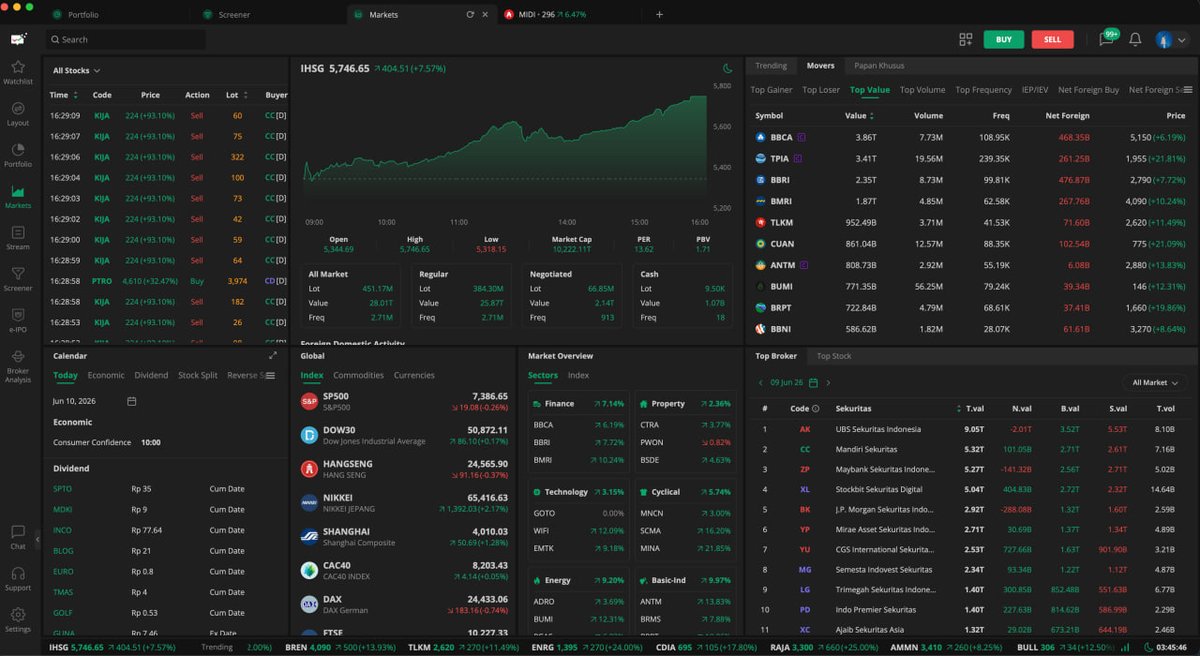Select the Stock Split calendar tab
The width and height of the screenshot is (1200, 656).
click(197, 375)
